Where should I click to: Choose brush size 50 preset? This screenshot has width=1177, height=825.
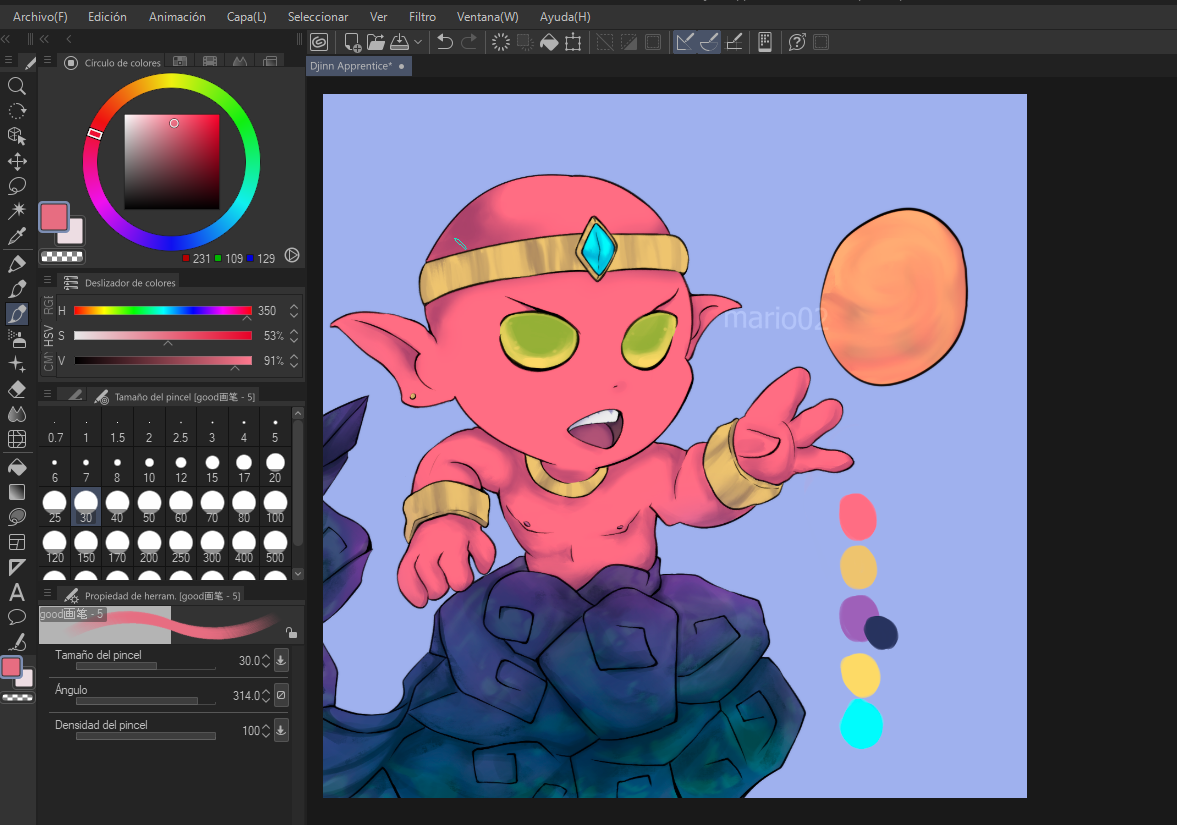149,507
